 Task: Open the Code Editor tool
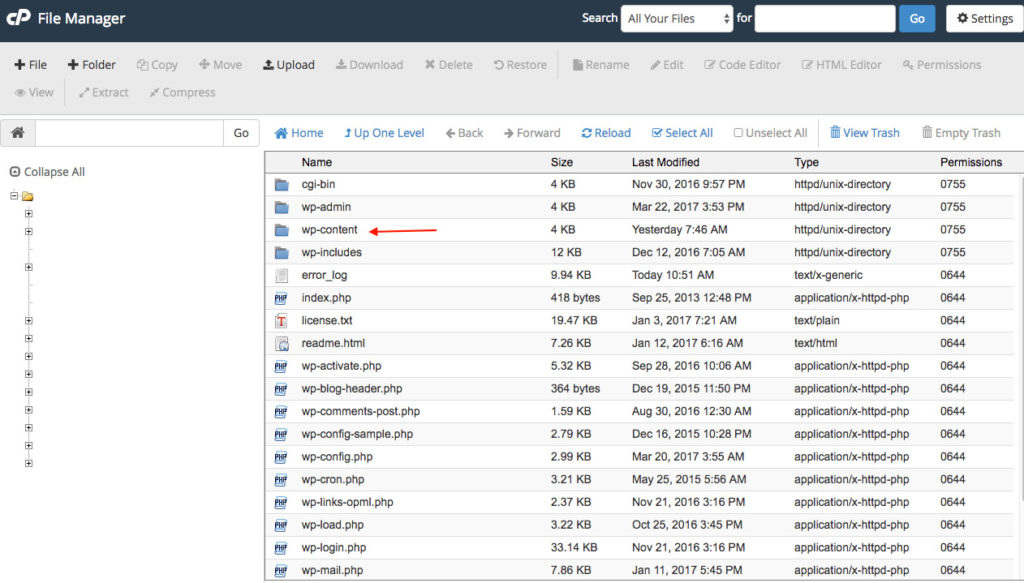click(x=742, y=64)
